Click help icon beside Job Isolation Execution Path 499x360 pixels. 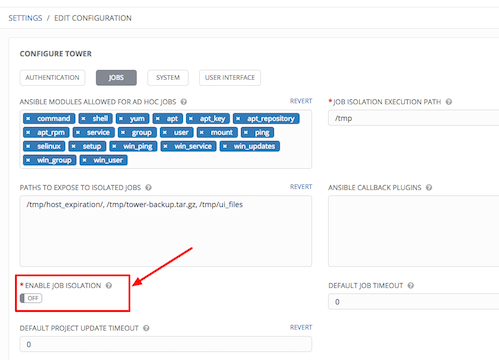click(x=449, y=102)
